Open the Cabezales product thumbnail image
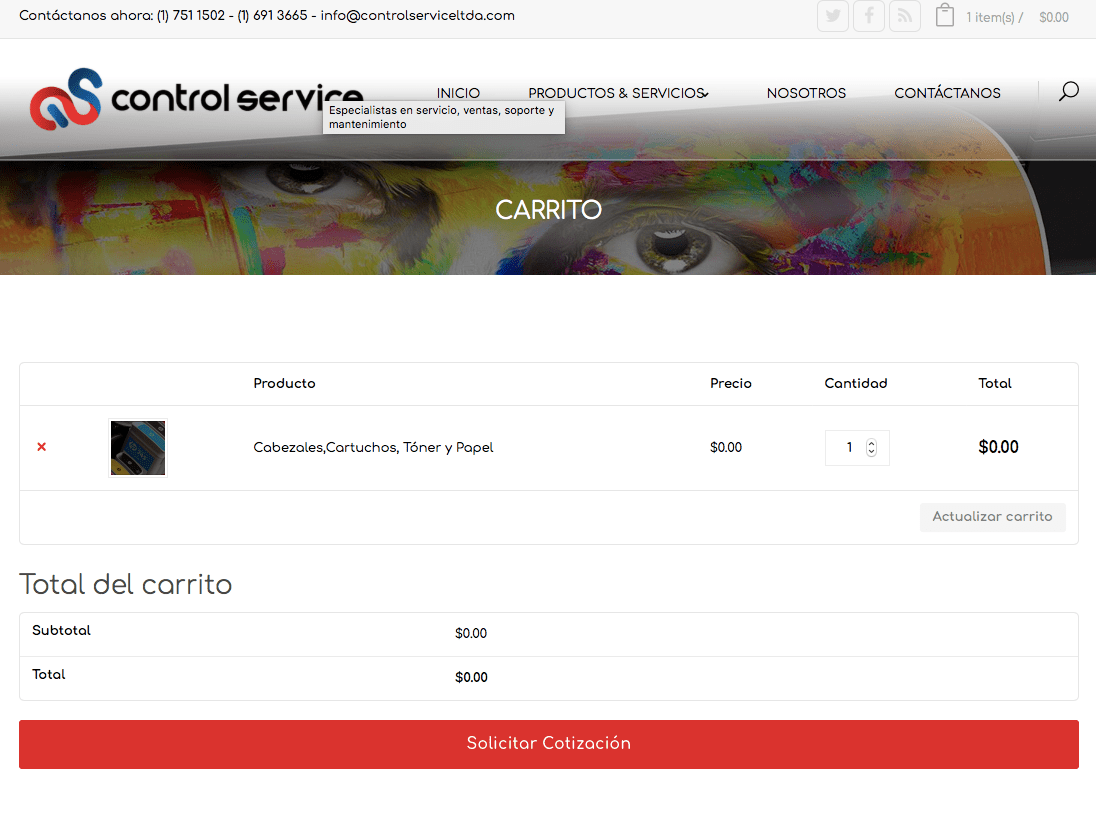Screen dimensions: 1096x817 click(x=138, y=448)
